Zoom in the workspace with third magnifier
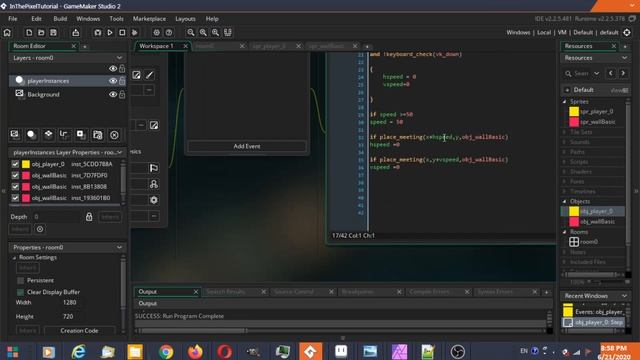640x360 pixels. 215,33
